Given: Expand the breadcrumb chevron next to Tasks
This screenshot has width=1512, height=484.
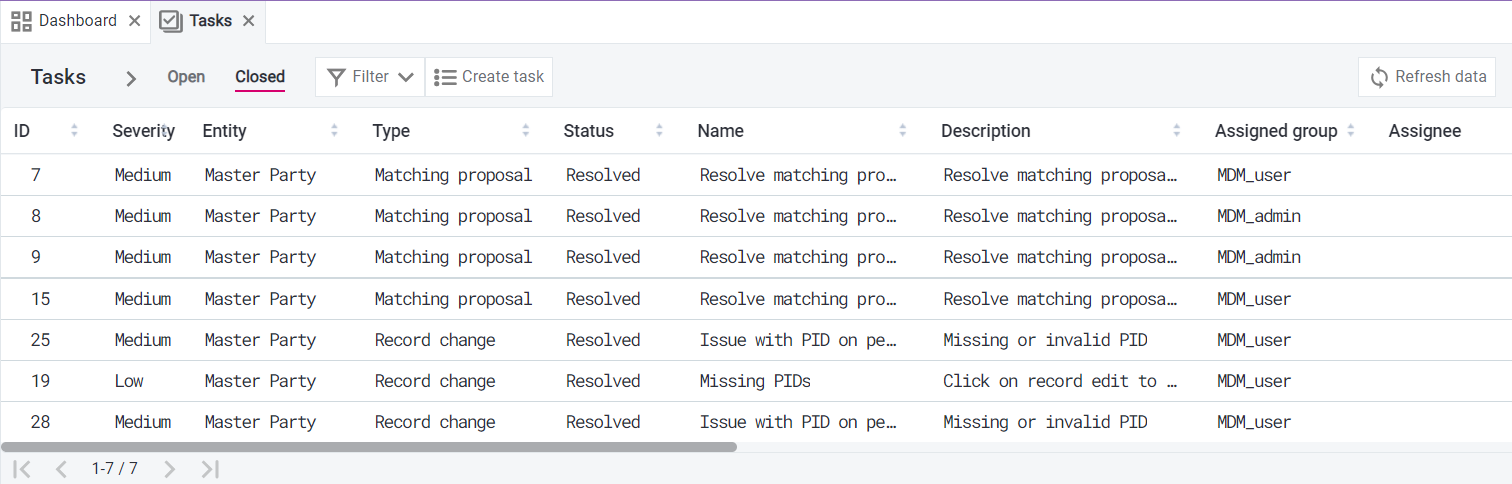Looking at the screenshot, I should [x=130, y=78].
